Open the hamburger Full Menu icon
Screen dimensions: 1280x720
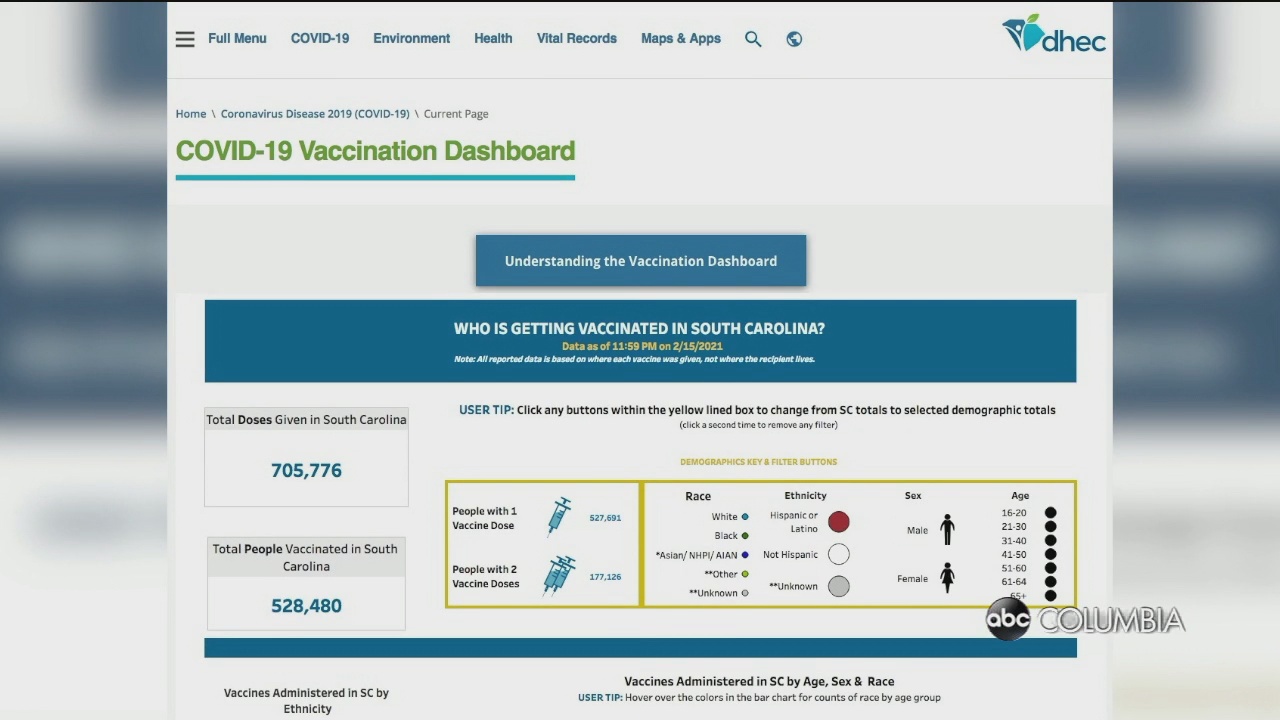(185, 39)
